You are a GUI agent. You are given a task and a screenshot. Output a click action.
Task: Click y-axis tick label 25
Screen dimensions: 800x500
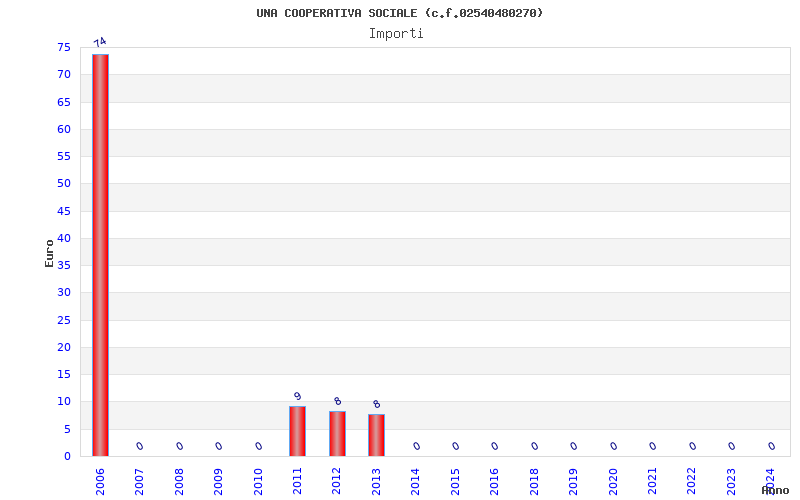point(64,320)
